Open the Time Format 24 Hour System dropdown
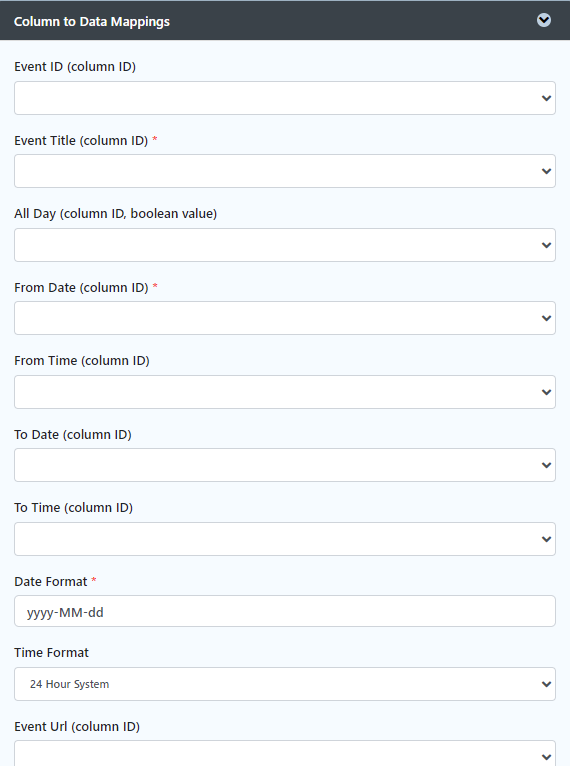This screenshot has height=766, width=570. pos(285,684)
